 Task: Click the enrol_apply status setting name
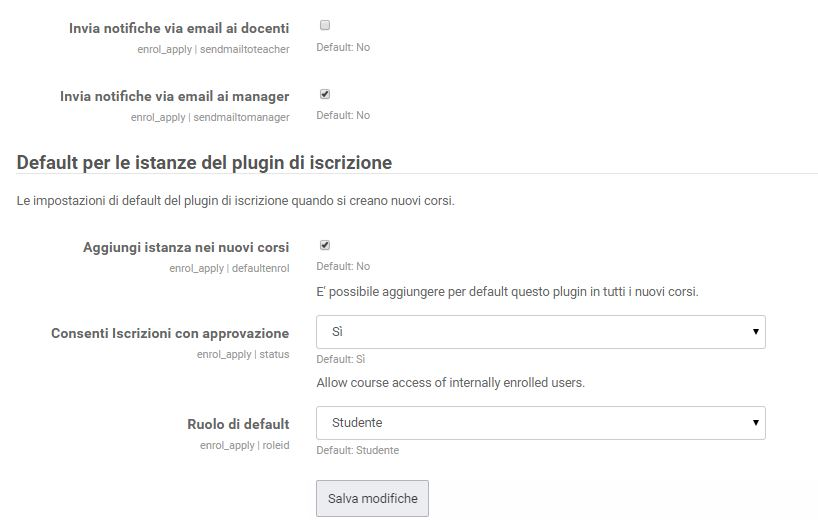tap(243, 354)
